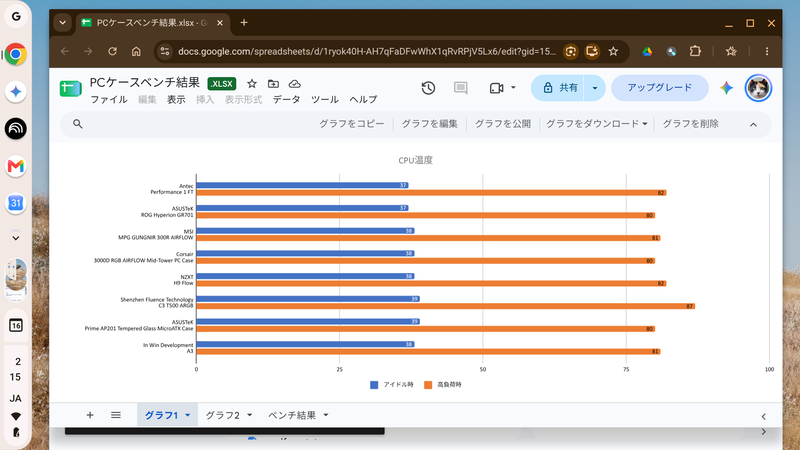Open version history clock icon
Image resolution: width=800 pixels, height=450 pixels.
coord(428,88)
